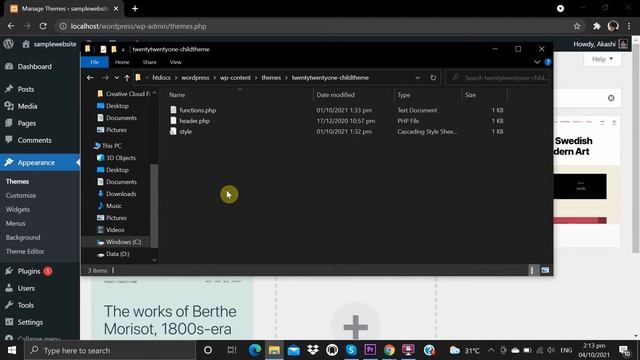Viewport: 640px width, 360px height.
Task: Open Downloads in navigation pane
Action: (x=117, y=194)
